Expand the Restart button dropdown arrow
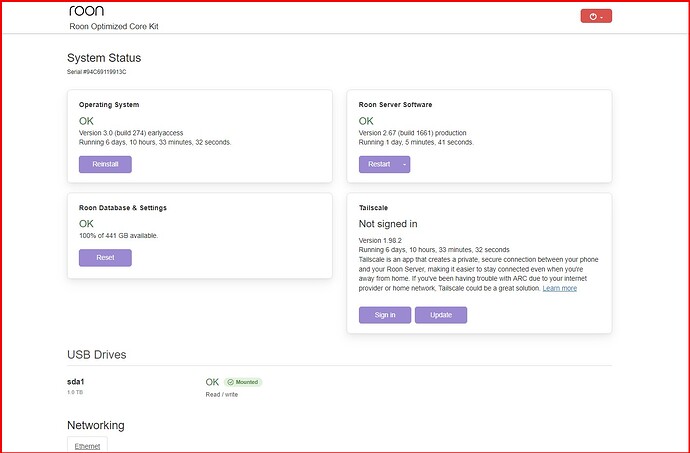 (404, 164)
